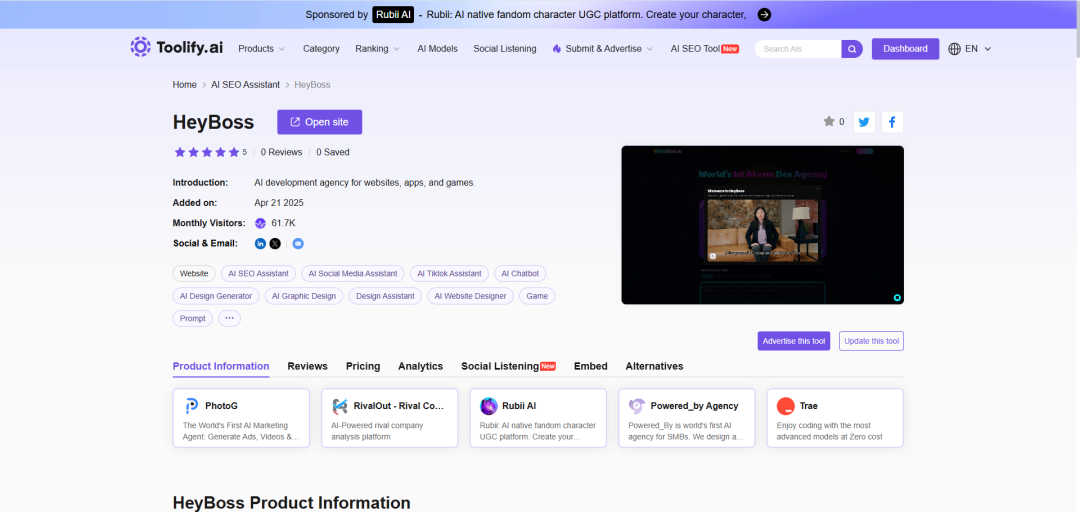This screenshot has height=512, width=1080.
Task: Select the Product Information tab
Action: [221, 366]
